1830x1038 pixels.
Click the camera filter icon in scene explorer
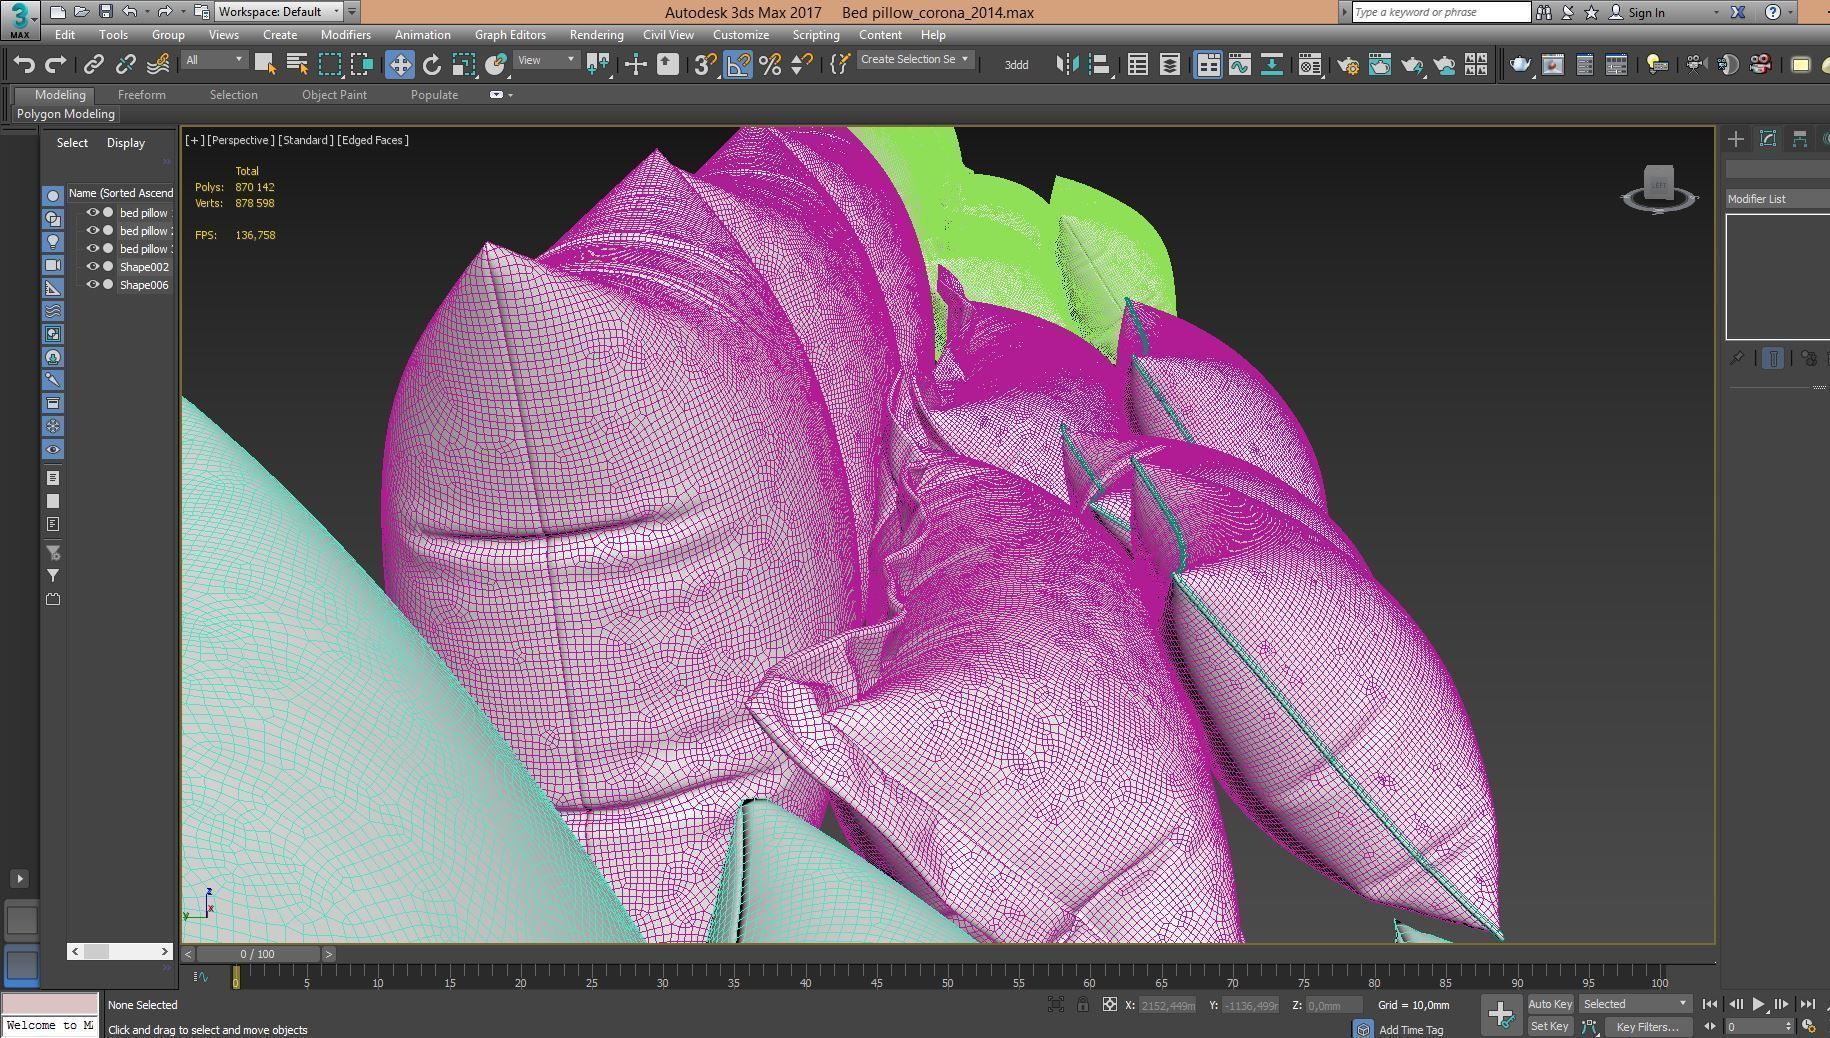[53, 265]
